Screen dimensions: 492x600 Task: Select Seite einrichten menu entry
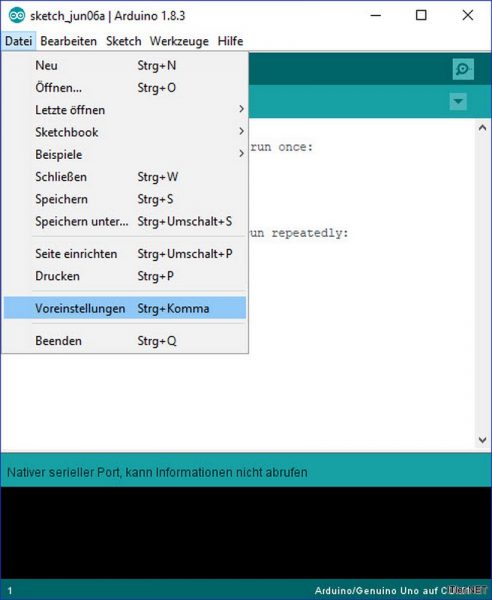click(125, 254)
